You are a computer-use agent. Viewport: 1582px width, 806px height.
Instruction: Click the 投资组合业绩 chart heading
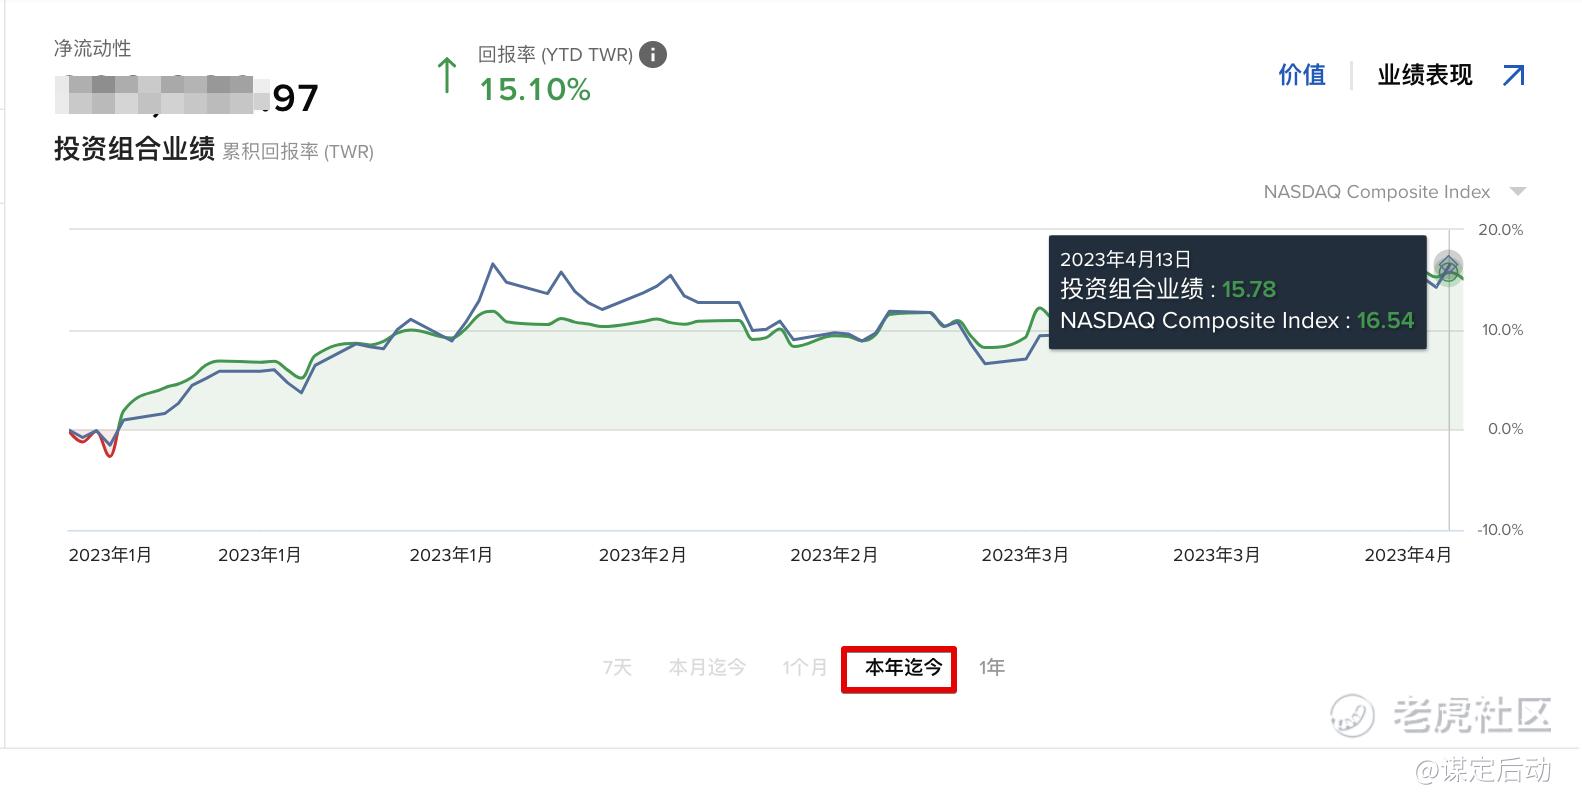pos(134,149)
